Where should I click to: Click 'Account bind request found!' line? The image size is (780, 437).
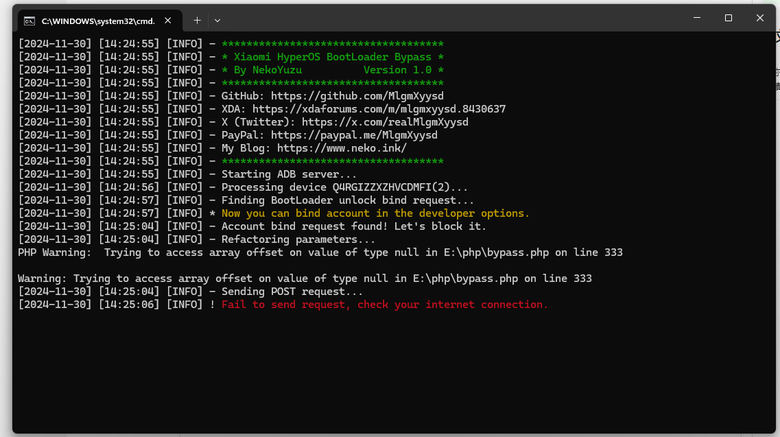click(x=354, y=226)
